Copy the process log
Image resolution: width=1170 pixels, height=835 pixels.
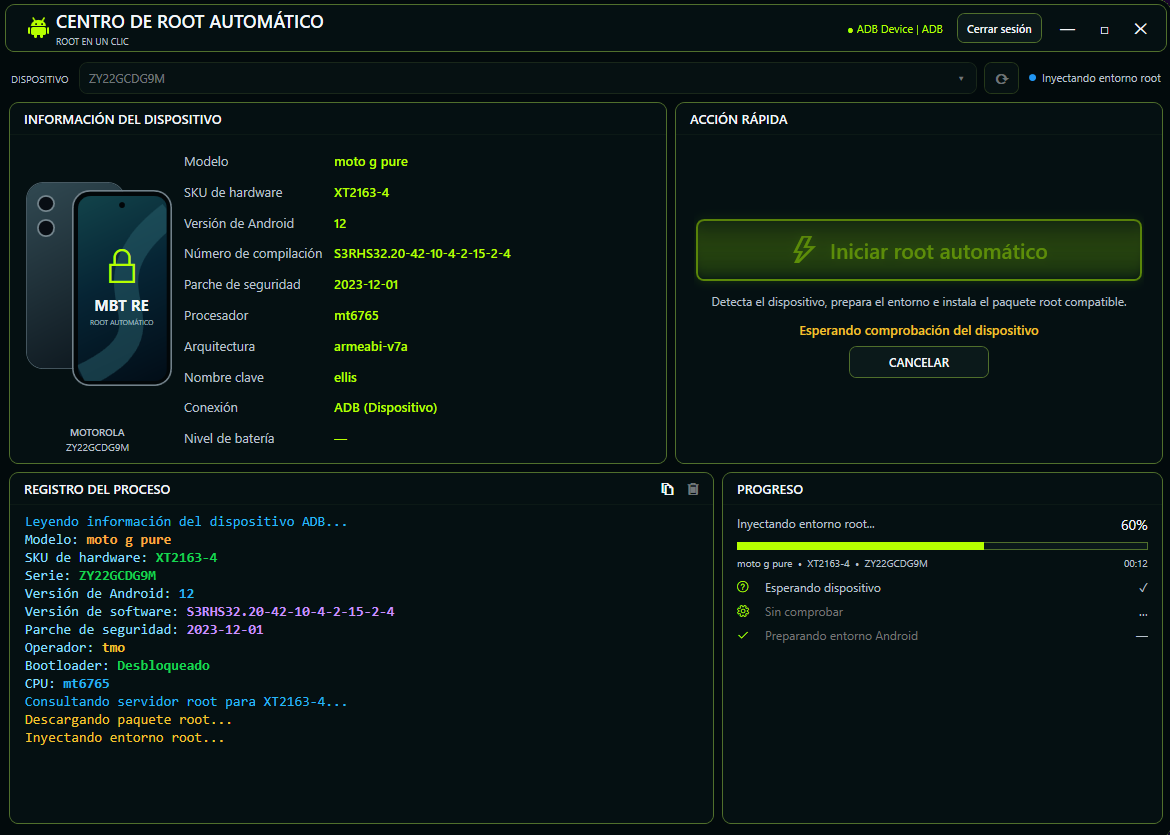pyautogui.click(x=667, y=490)
